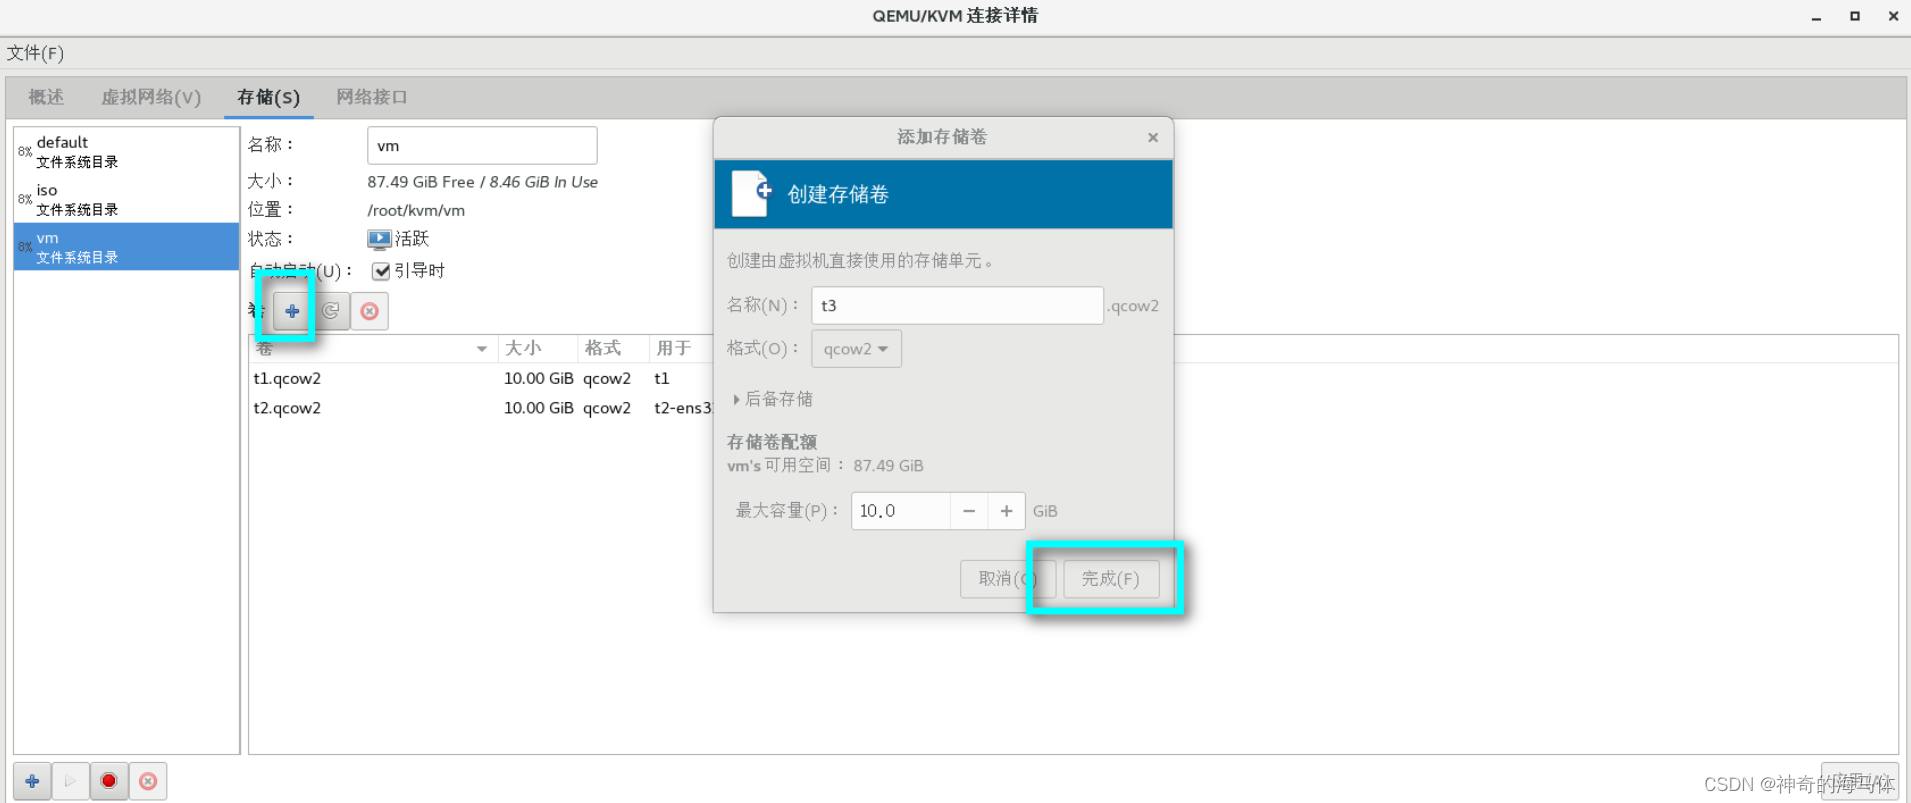The height and width of the screenshot is (803, 1911).
Task: Click the t1 used-by cell
Action: click(x=662, y=378)
